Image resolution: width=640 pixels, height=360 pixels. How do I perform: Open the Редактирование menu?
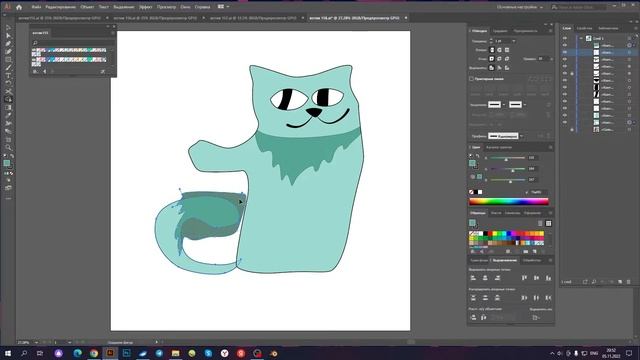[x=60, y=7]
